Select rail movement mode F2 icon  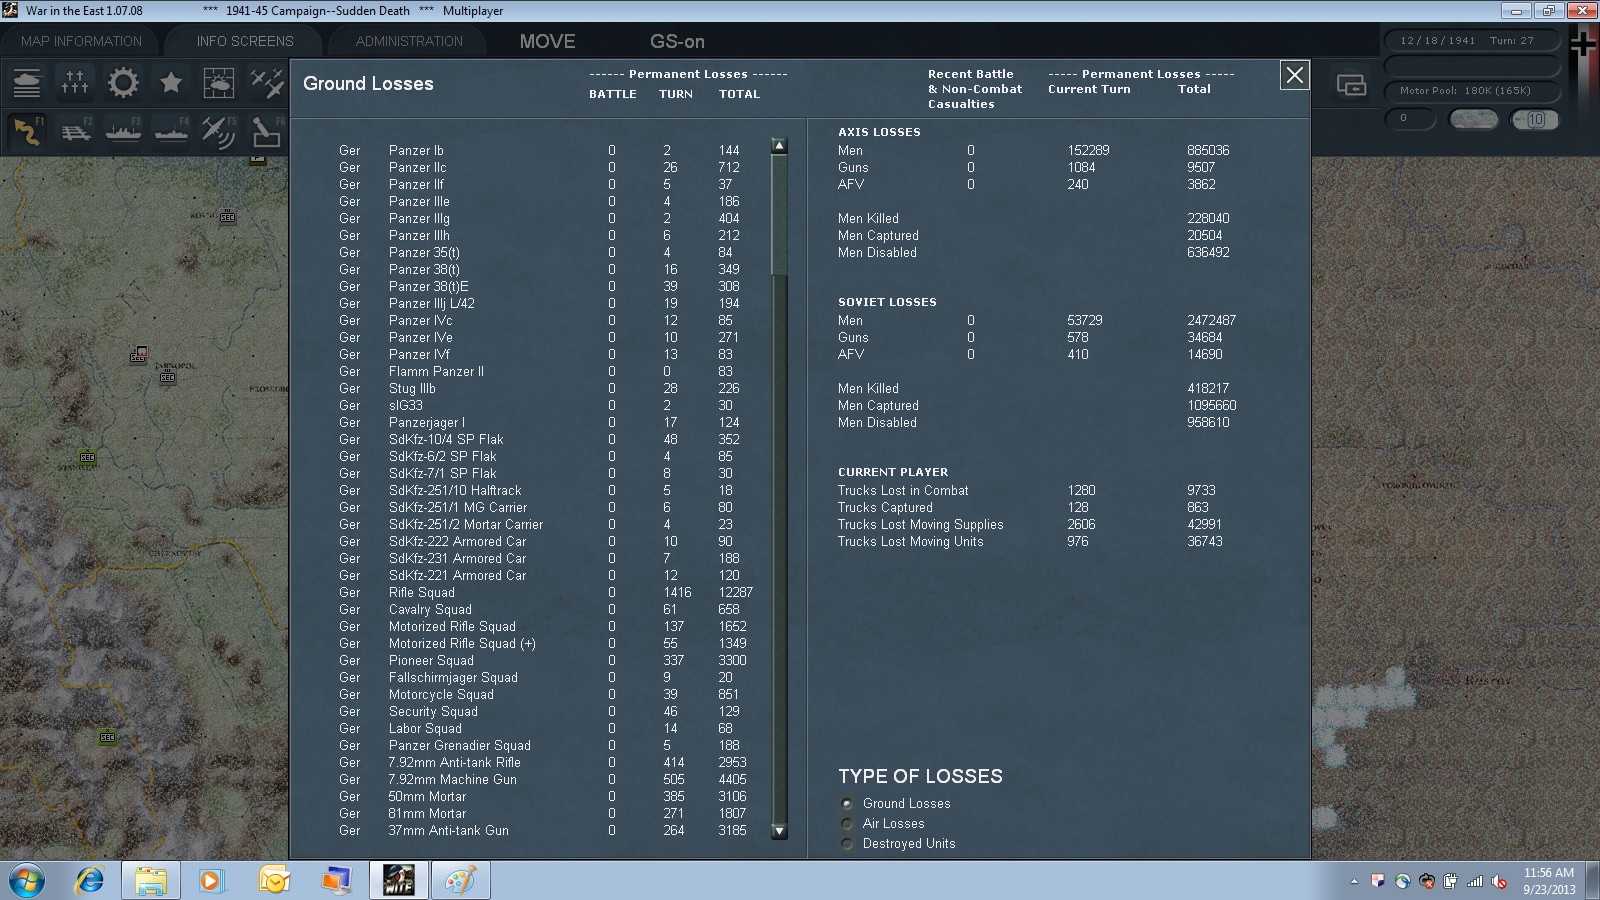tap(75, 131)
